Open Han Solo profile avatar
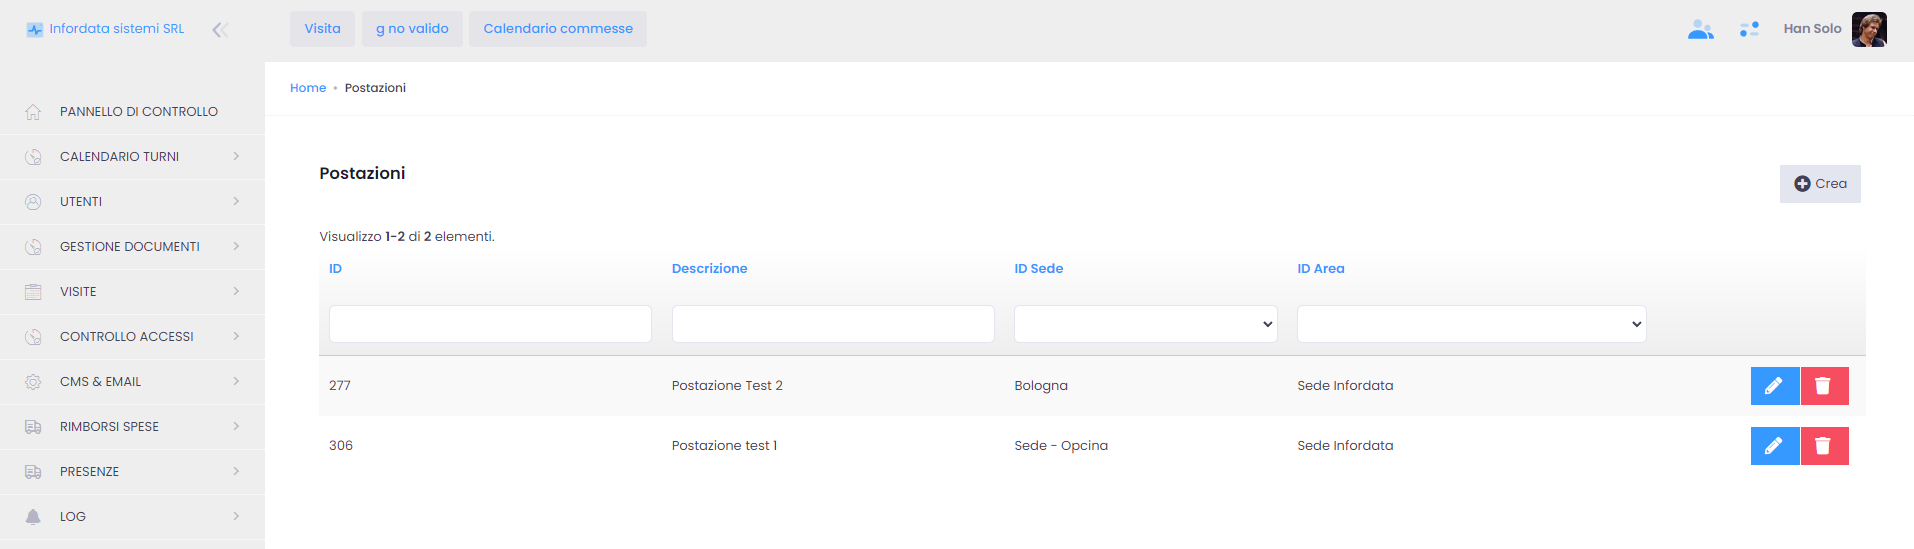The image size is (1914, 549). (1868, 29)
